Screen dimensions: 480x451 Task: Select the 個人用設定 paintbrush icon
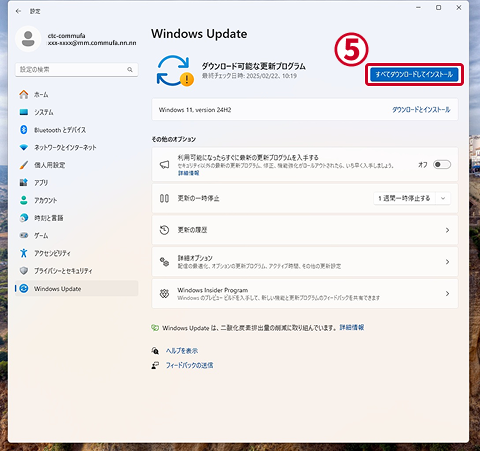[24, 165]
